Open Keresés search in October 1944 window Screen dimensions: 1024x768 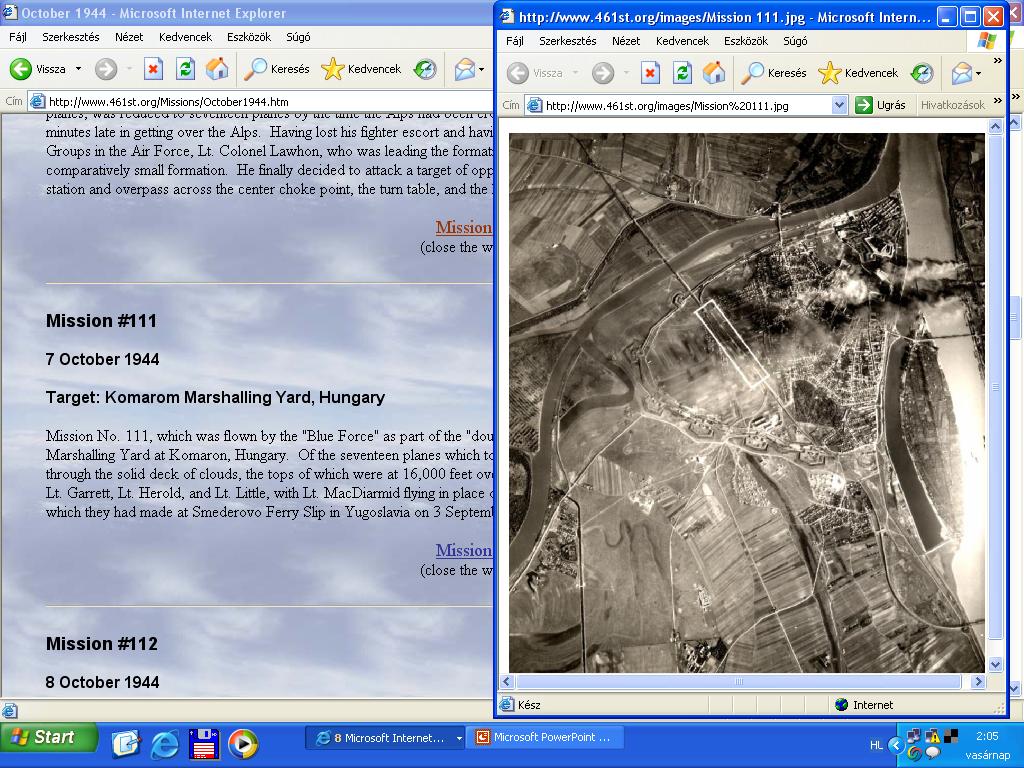point(276,69)
